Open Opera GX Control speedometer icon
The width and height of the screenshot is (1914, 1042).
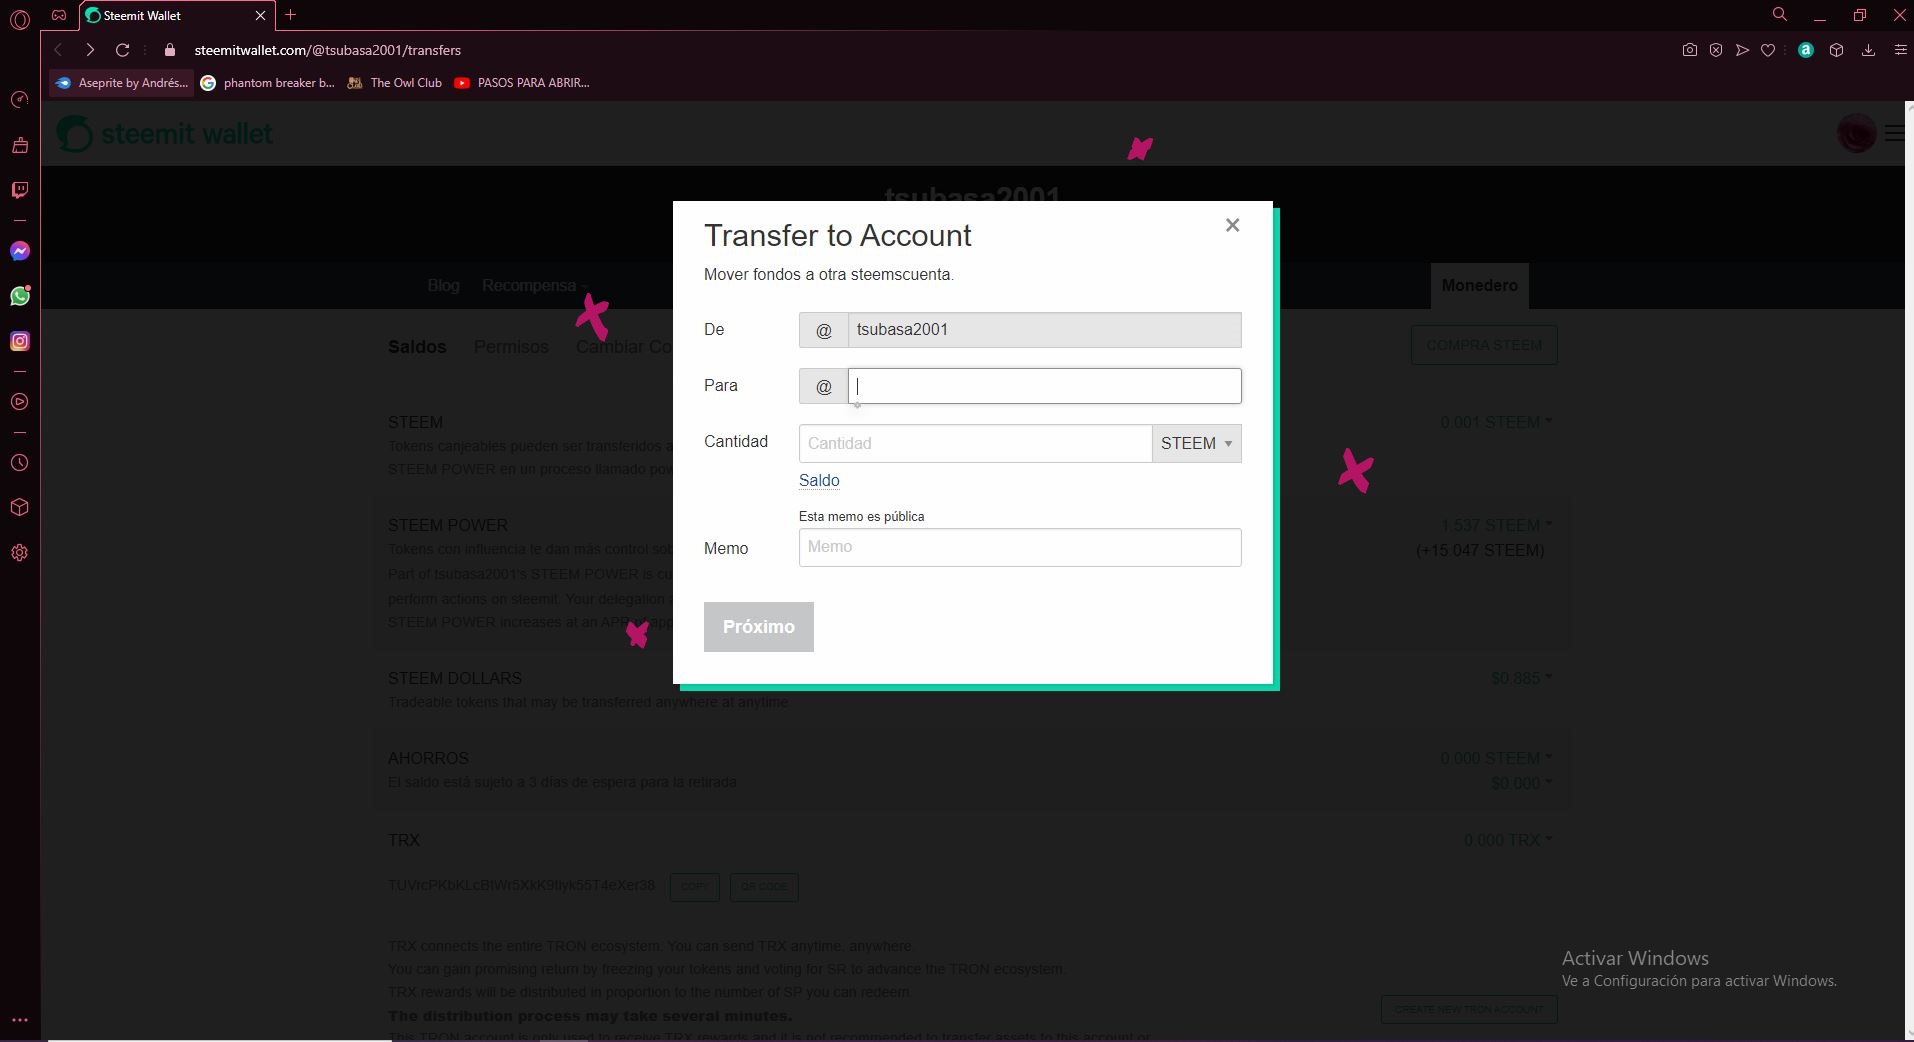pos(19,99)
